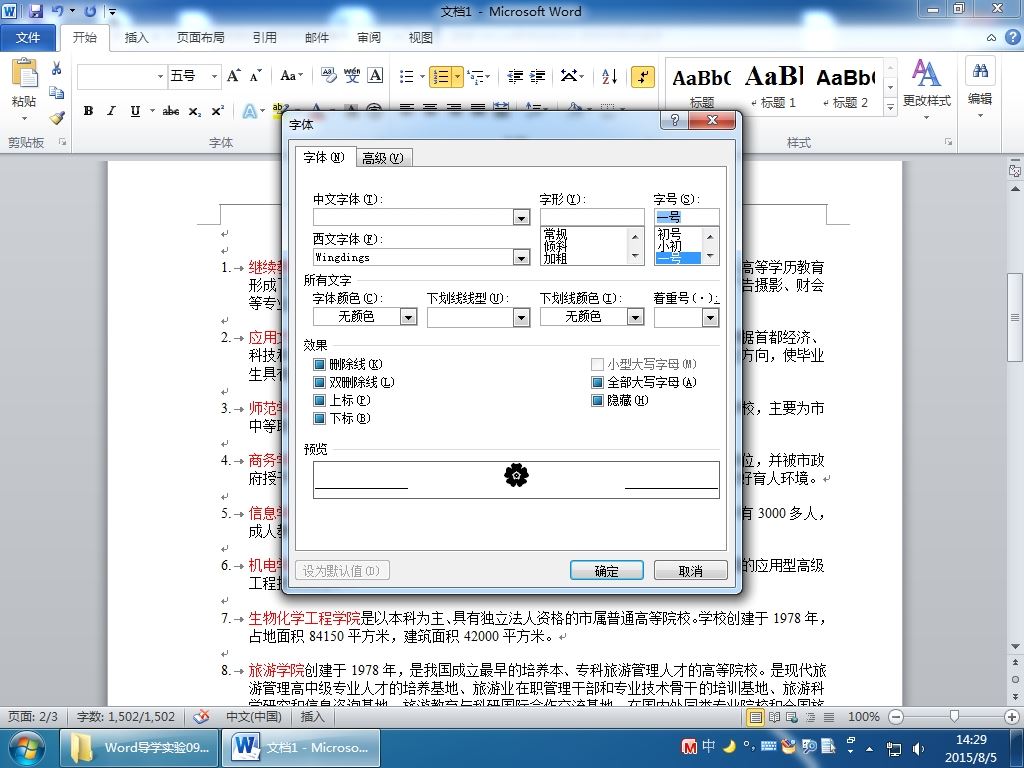1024x768 pixels.
Task: Select 加粗 in font style list
Action: [x=556, y=259]
